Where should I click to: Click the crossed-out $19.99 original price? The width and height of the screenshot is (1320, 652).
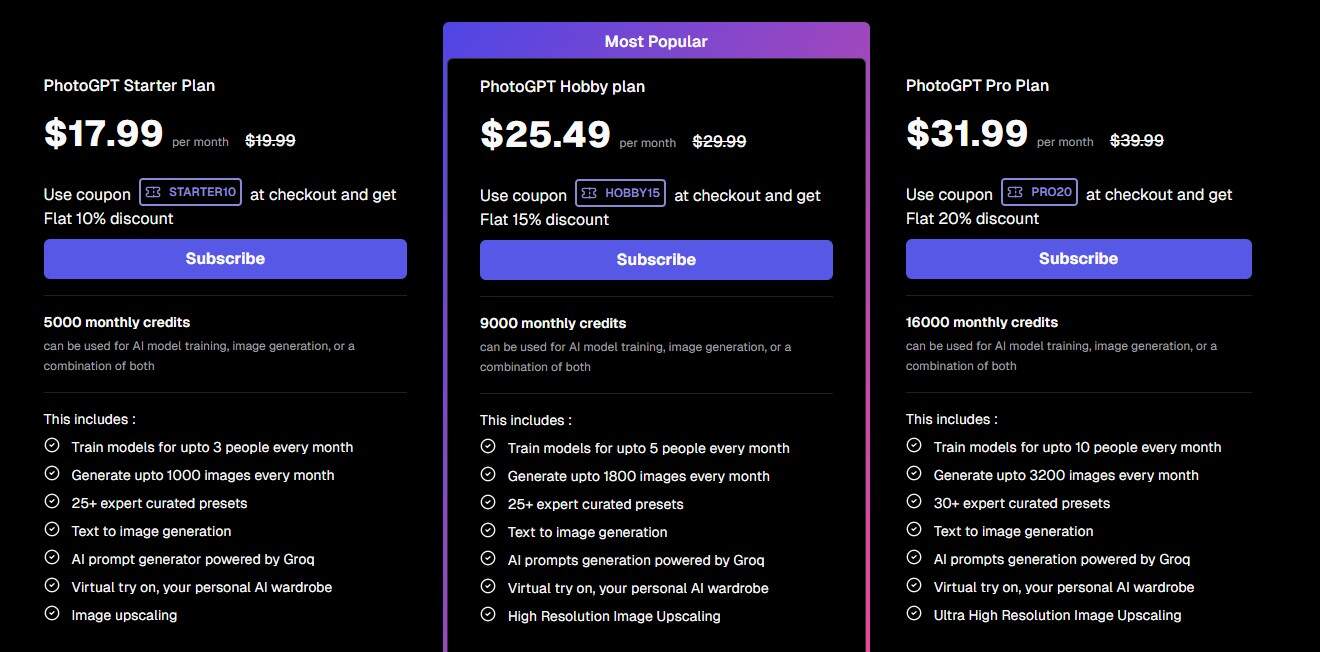point(270,140)
